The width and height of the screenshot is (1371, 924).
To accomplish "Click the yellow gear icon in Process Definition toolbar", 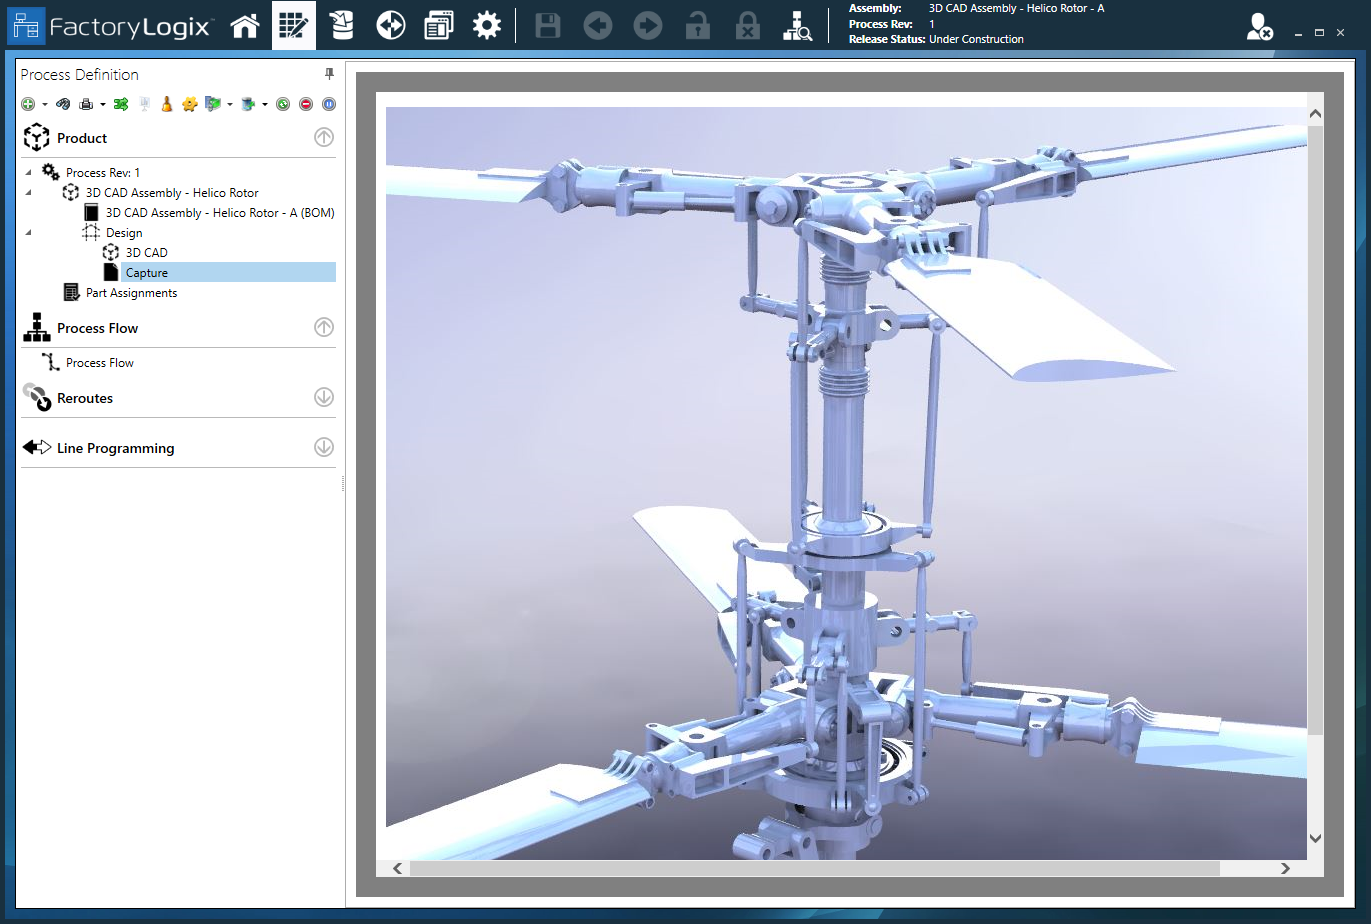I will (190, 103).
